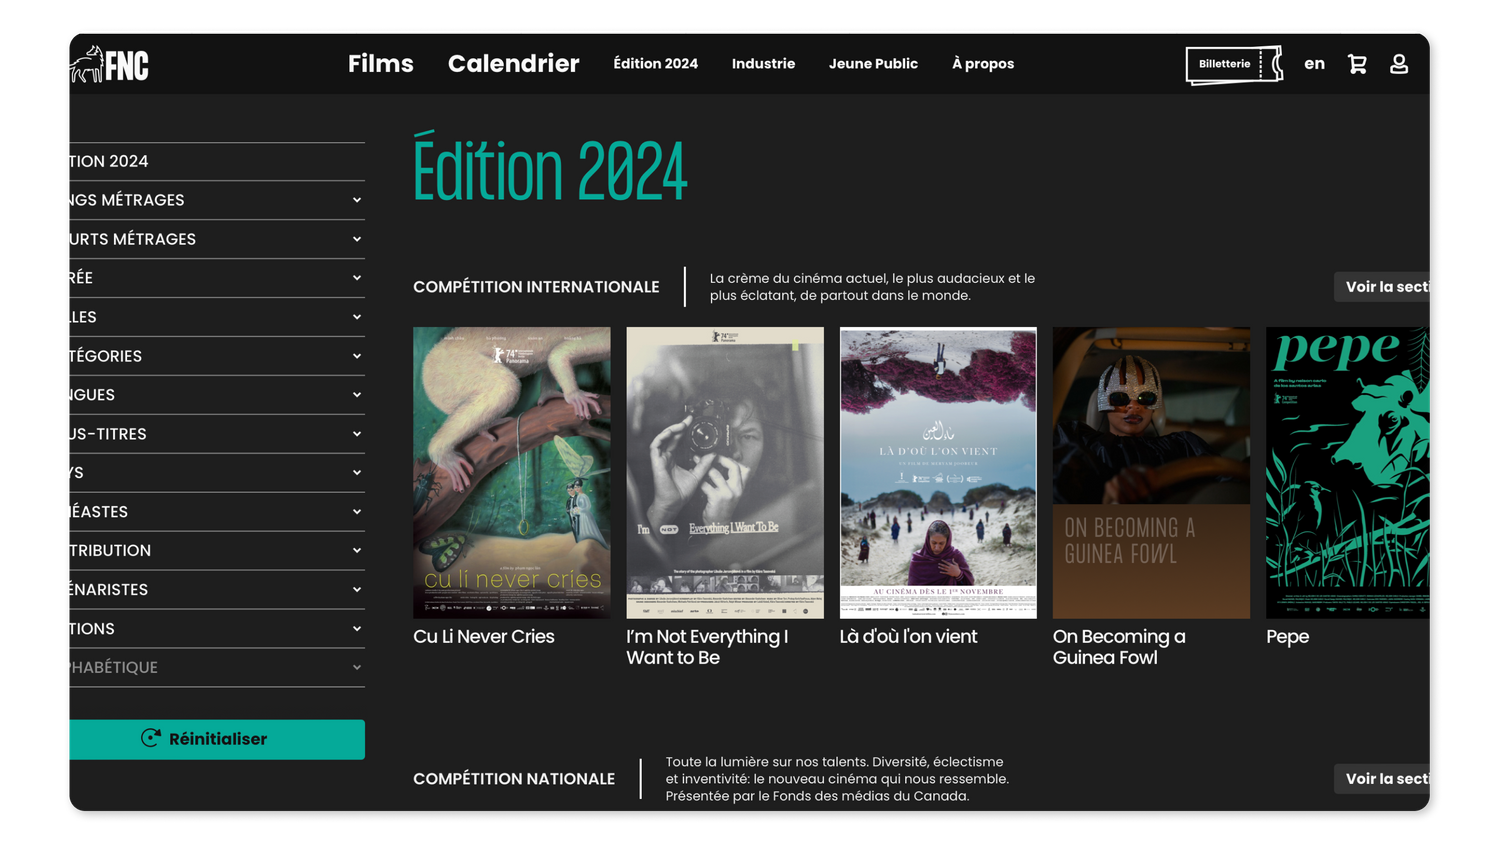Open the Pepe film poster
The width and height of the screenshot is (1500, 844).
pyautogui.click(x=1348, y=472)
